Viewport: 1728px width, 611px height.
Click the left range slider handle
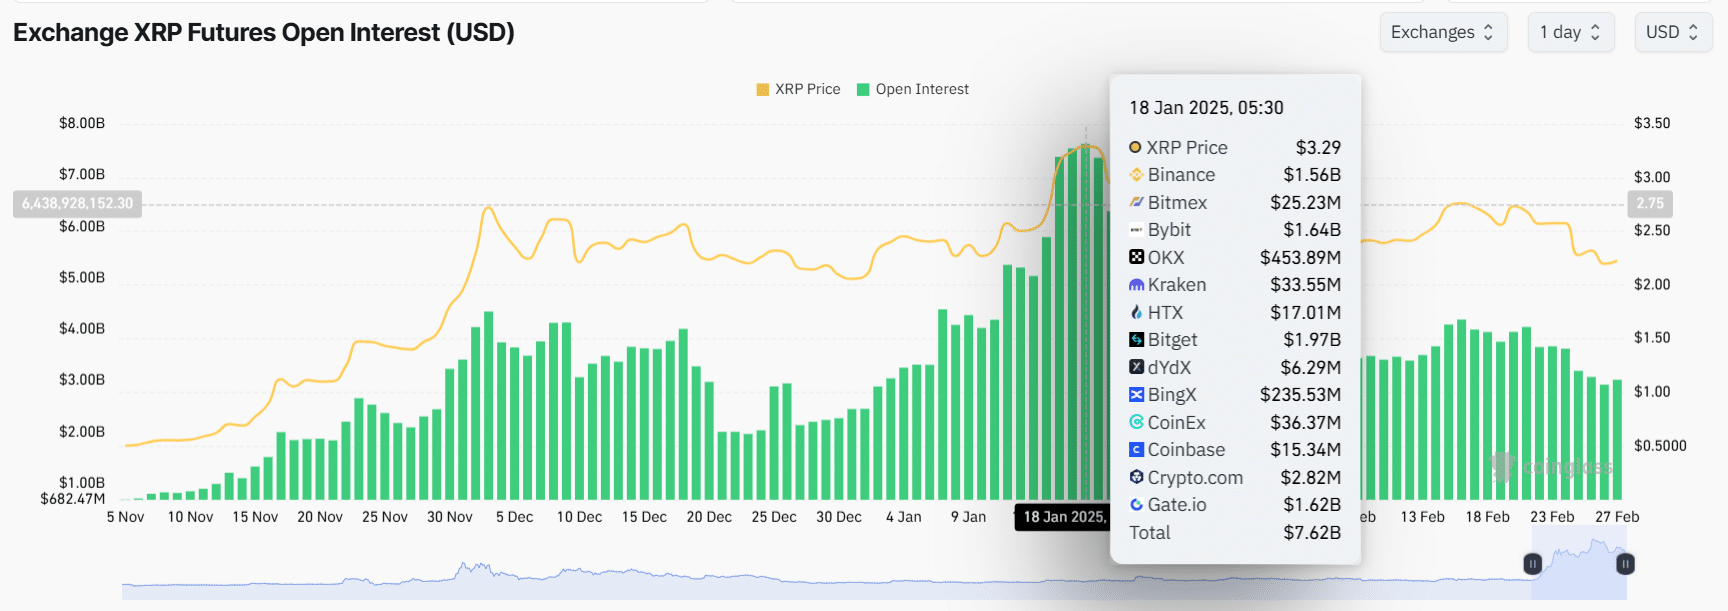pyautogui.click(x=1532, y=564)
